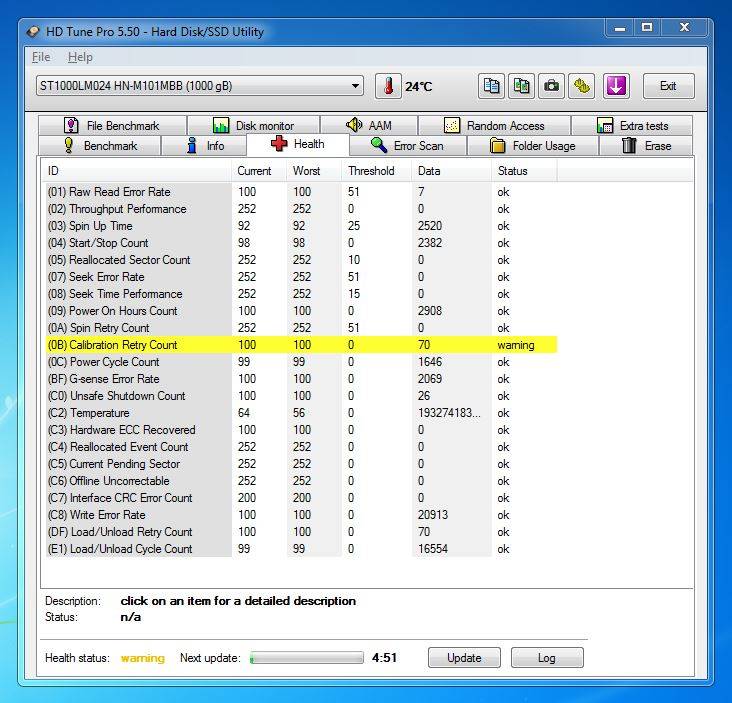Select (DF) Load/Unload Retry Count row
Screen dimensions: 732x703
(301, 532)
